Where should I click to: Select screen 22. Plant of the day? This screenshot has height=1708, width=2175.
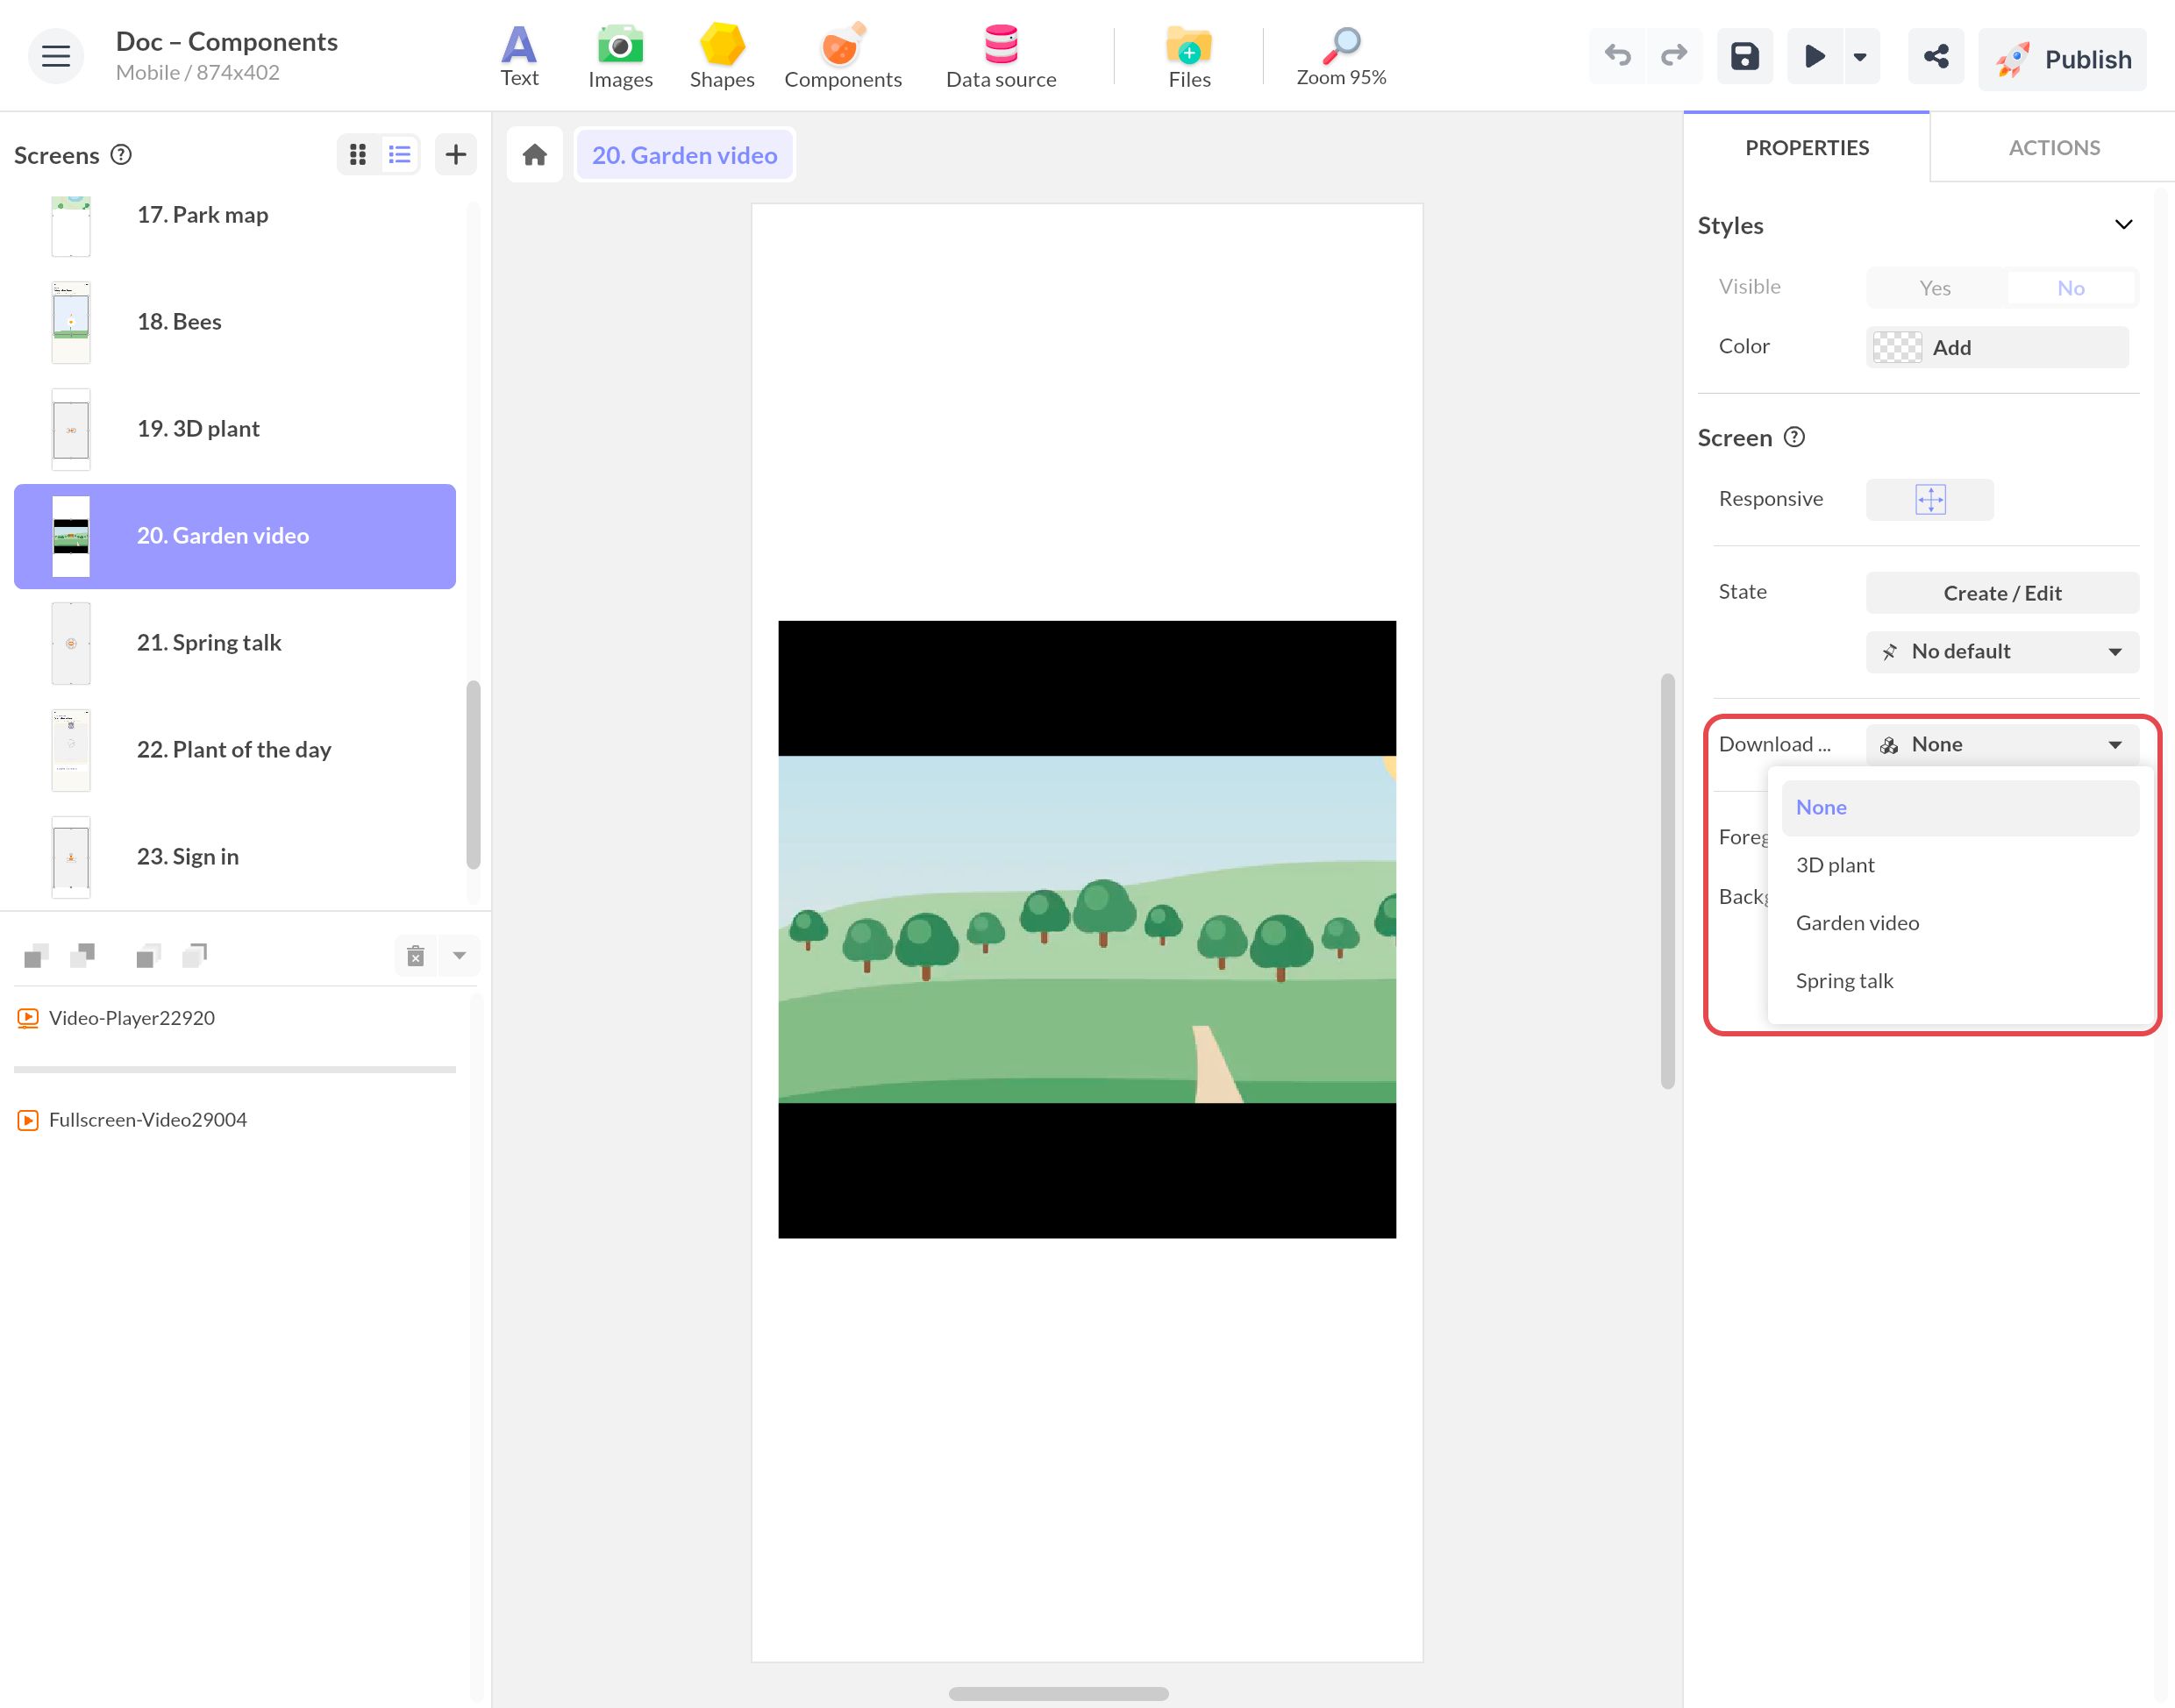(235, 750)
